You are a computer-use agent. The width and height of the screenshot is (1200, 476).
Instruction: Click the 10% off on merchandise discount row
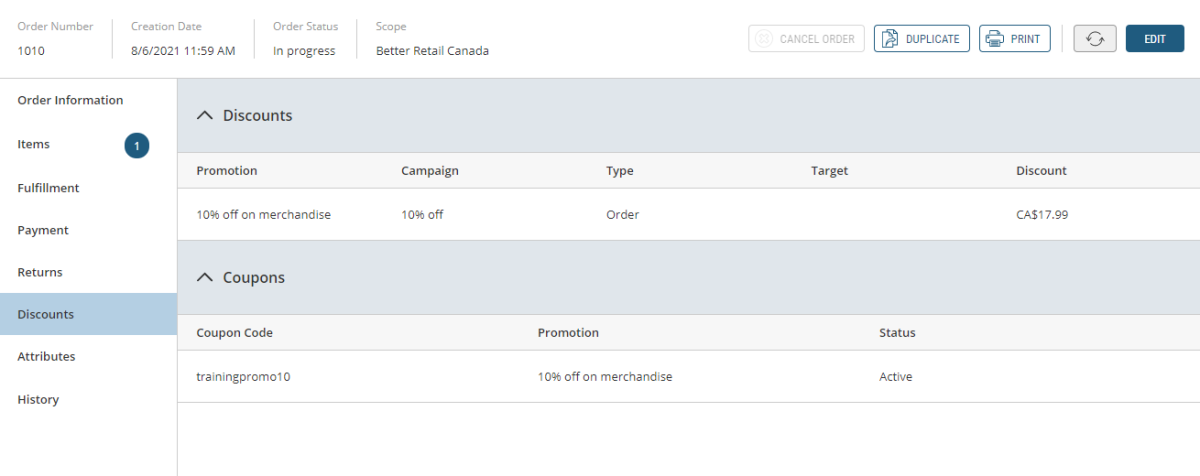click(263, 214)
